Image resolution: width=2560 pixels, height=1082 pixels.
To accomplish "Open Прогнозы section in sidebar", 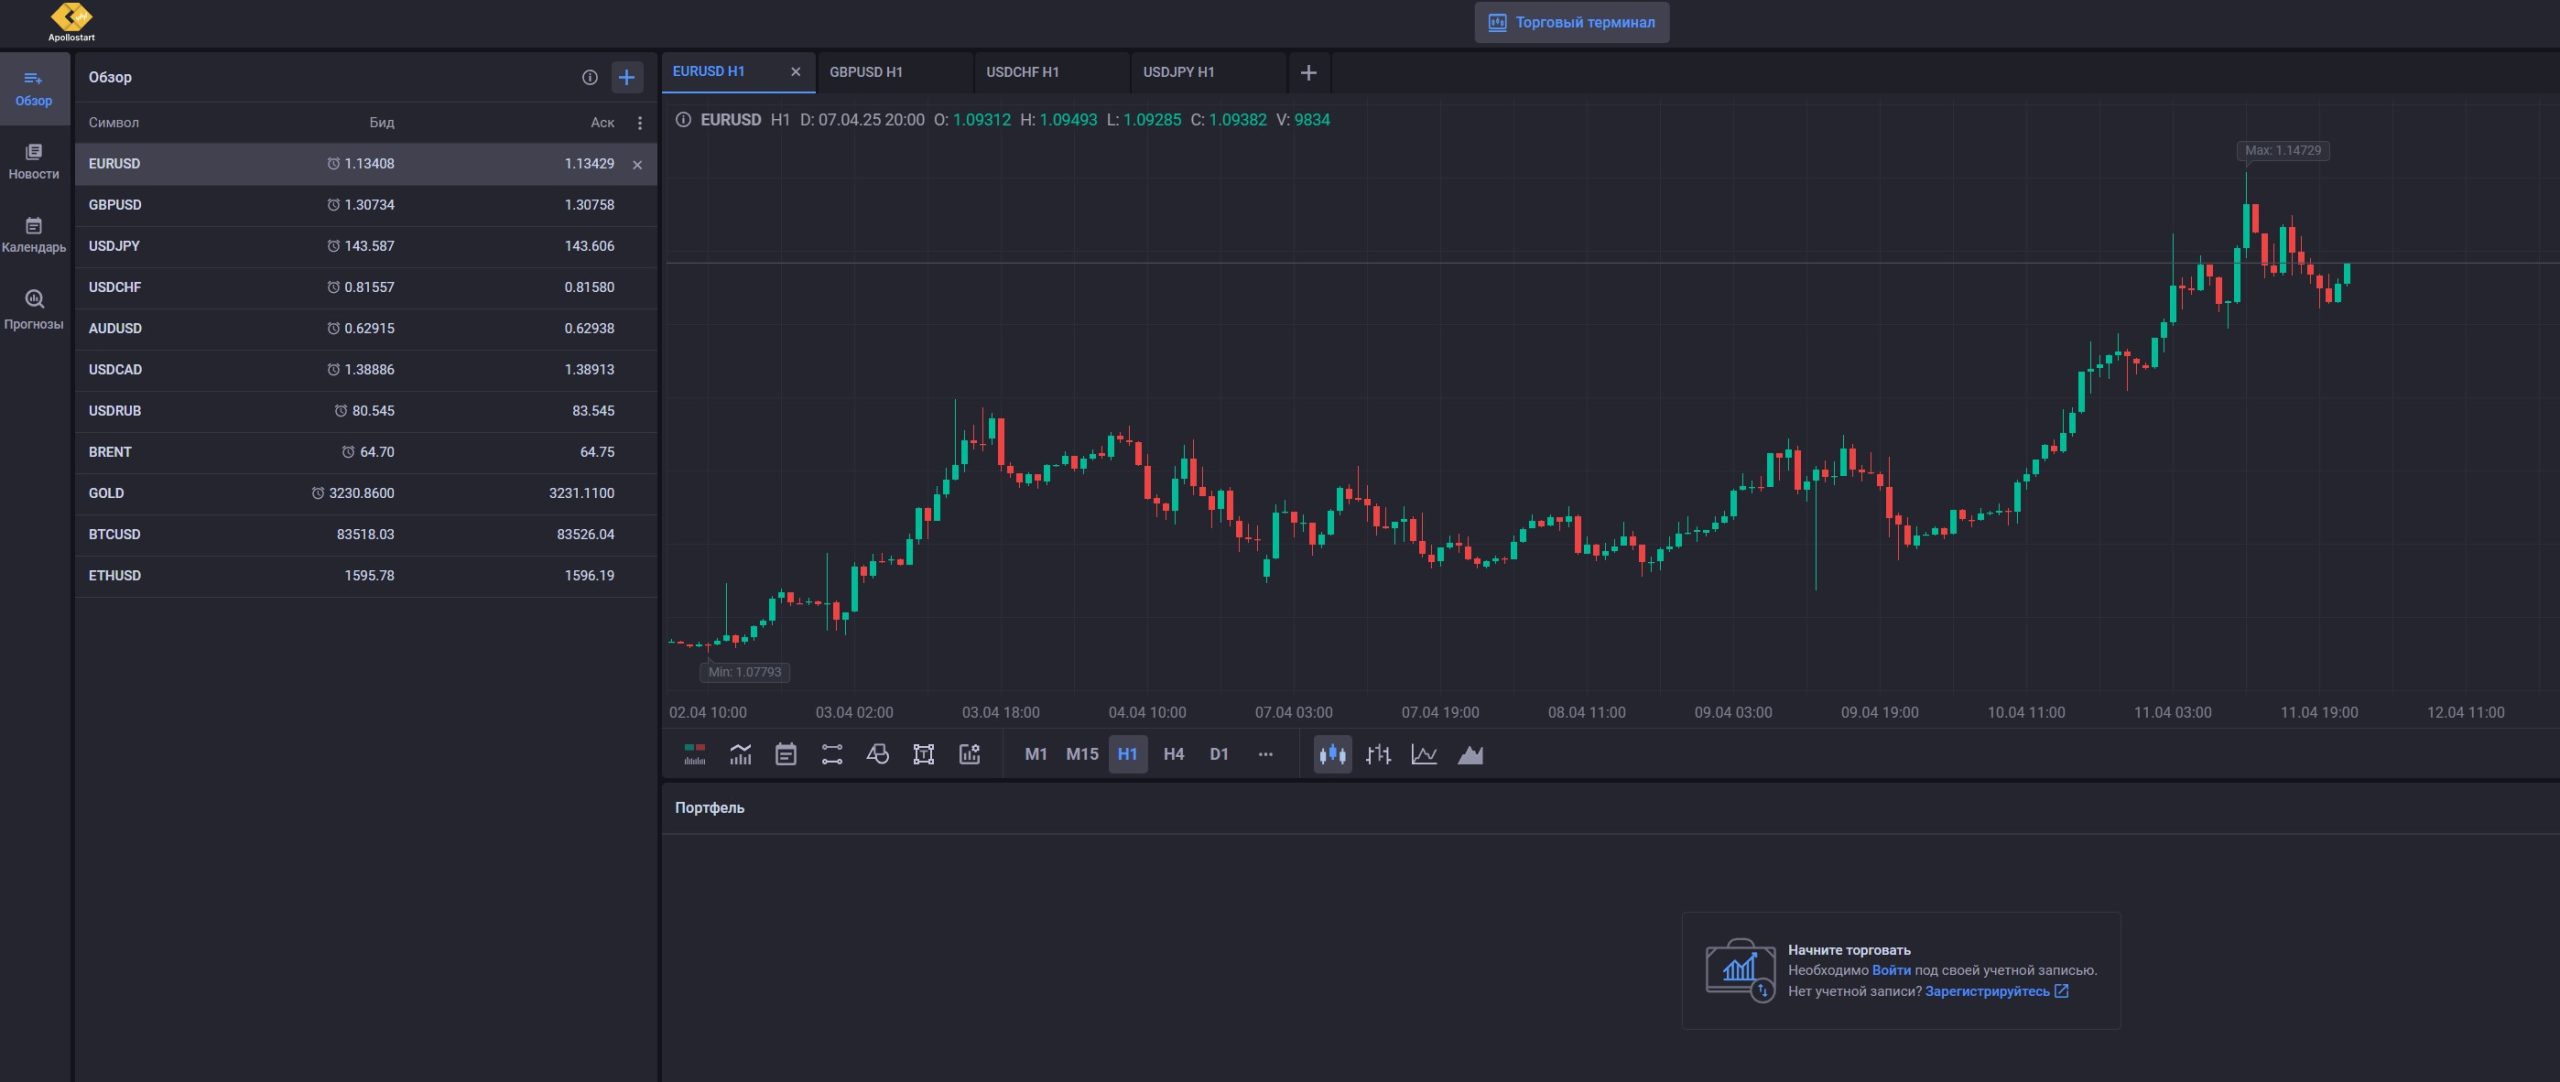I will [34, 309].
